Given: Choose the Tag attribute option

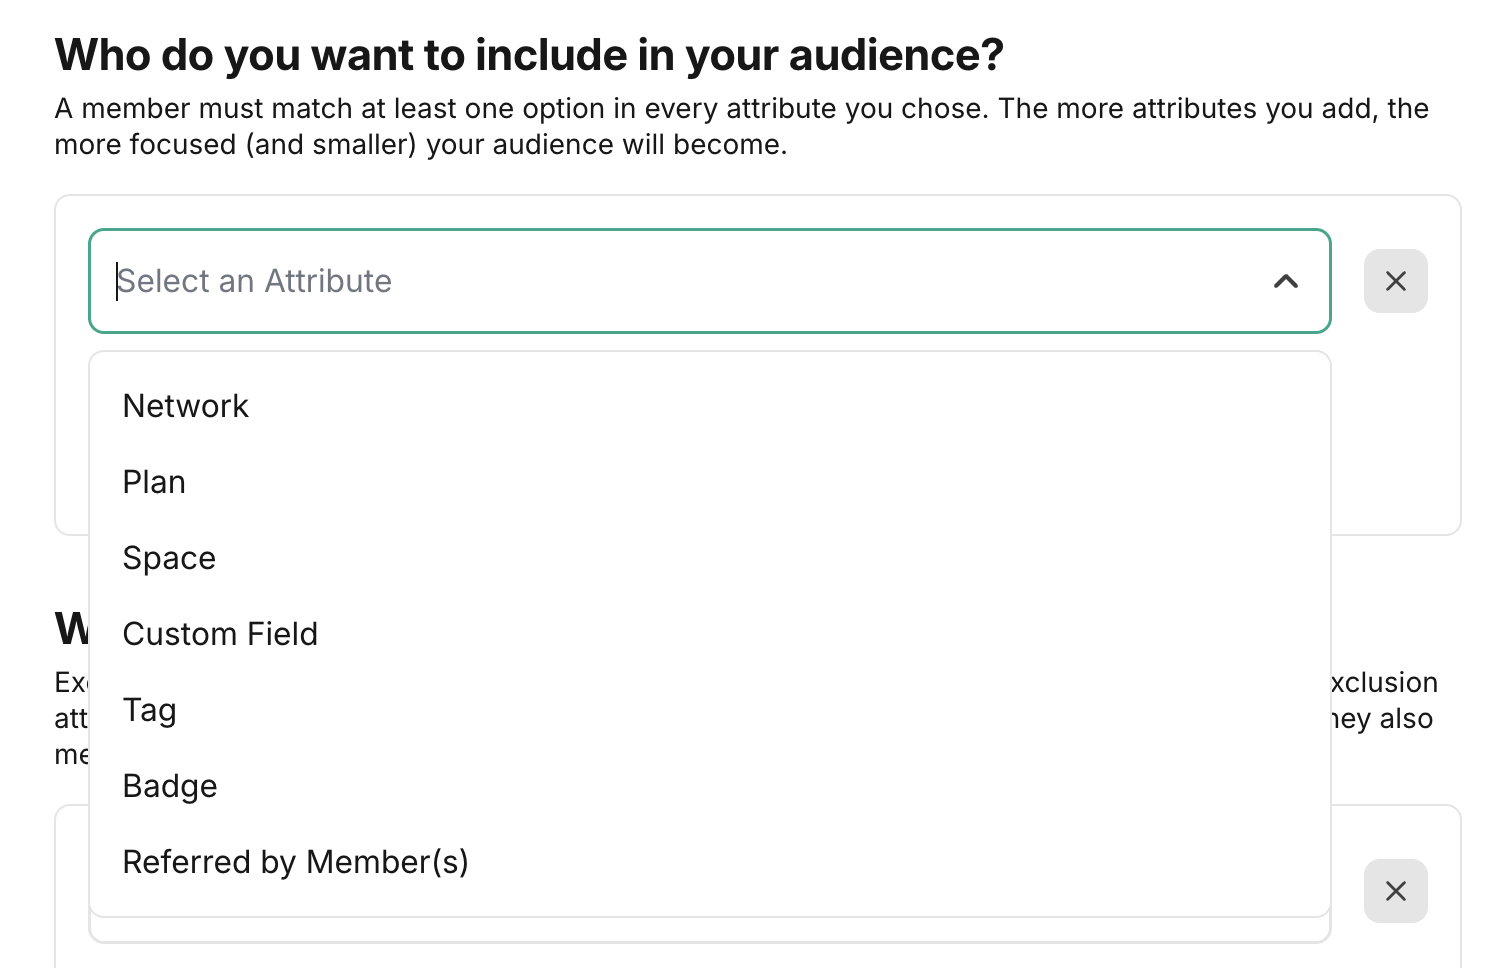Looking at the screenshot, I should click(150, 710).
